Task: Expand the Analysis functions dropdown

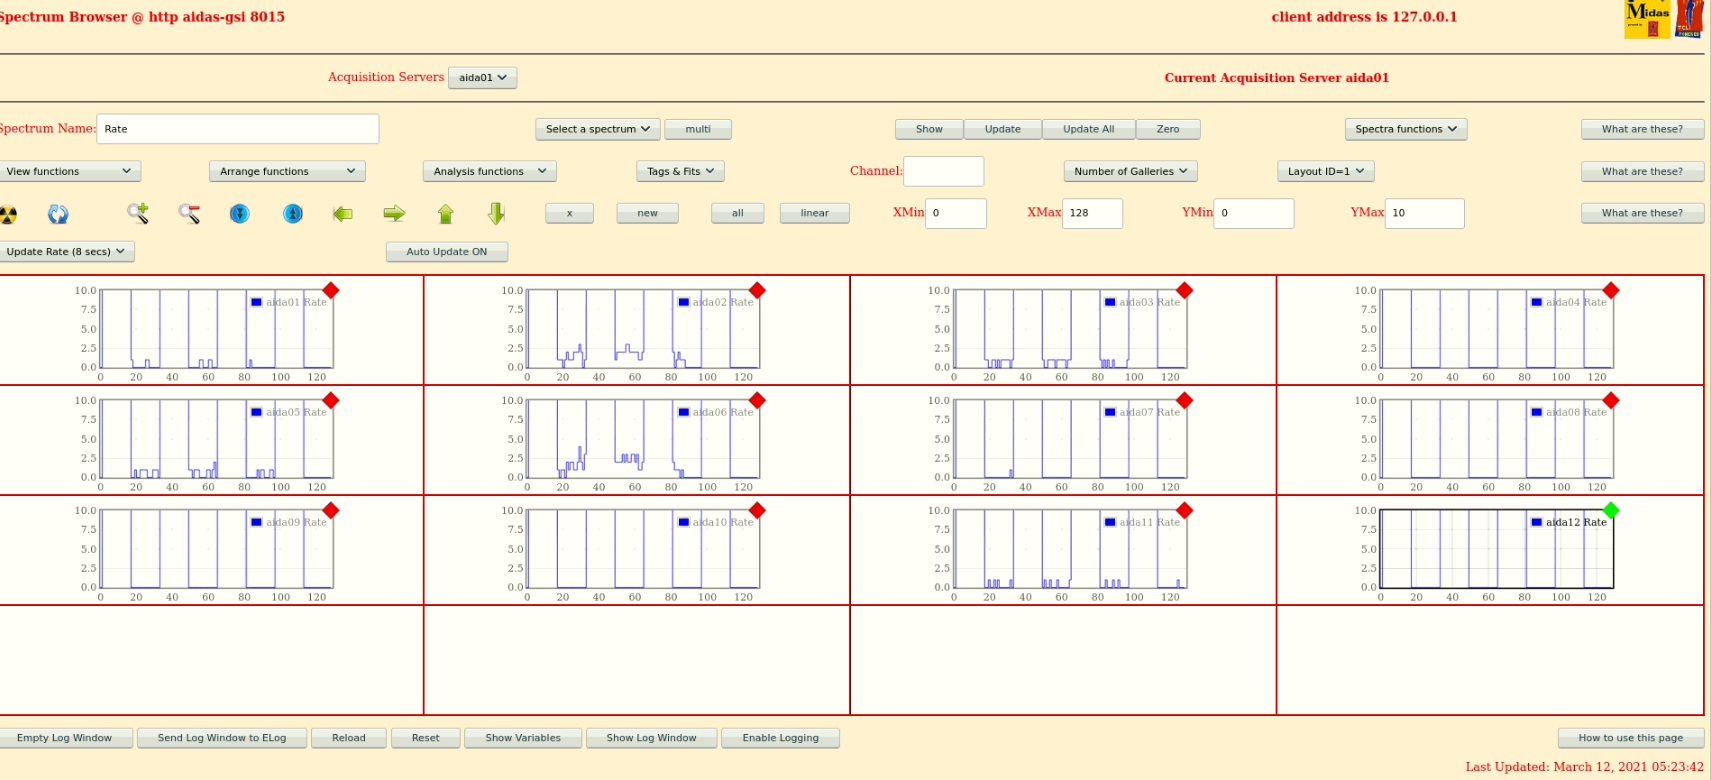Action: [490, 171]
